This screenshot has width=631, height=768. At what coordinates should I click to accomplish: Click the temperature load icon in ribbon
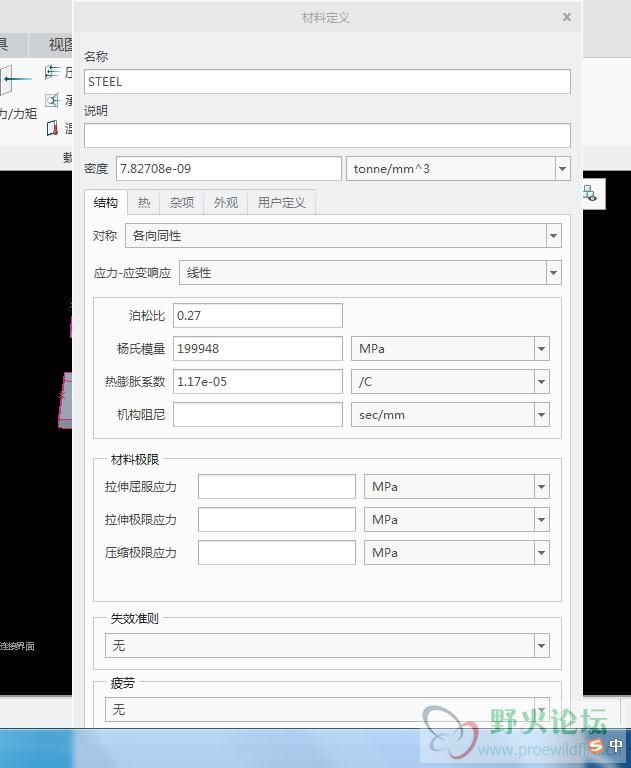(52, 128)
